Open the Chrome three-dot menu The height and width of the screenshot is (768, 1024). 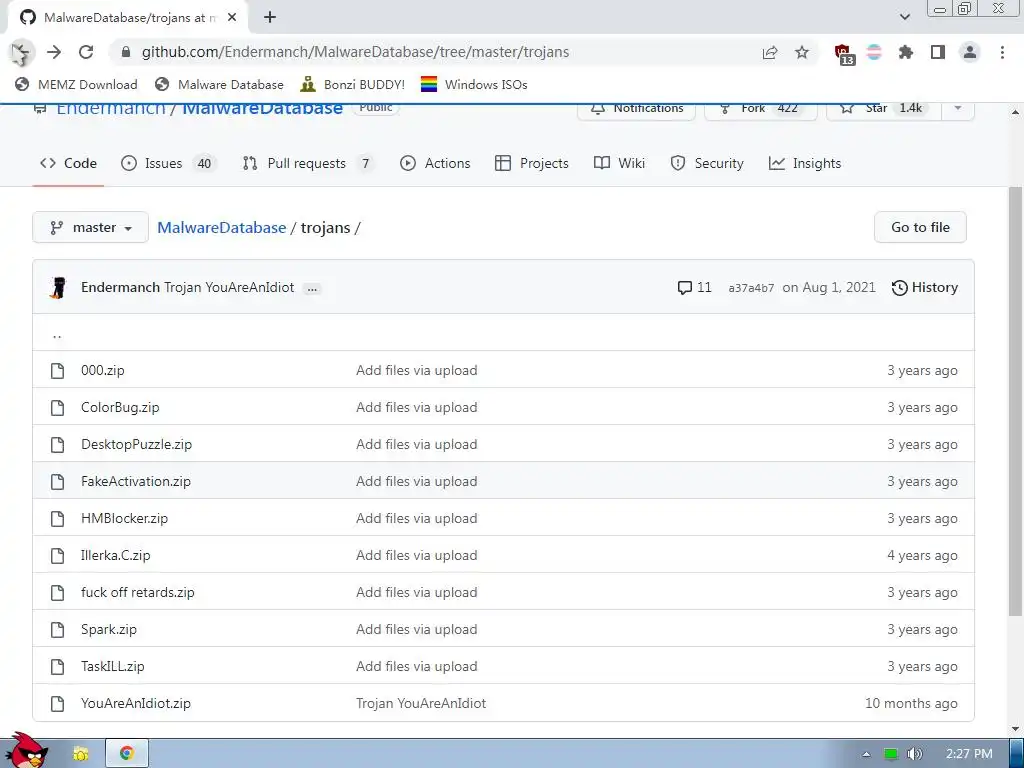point(1002,52)
